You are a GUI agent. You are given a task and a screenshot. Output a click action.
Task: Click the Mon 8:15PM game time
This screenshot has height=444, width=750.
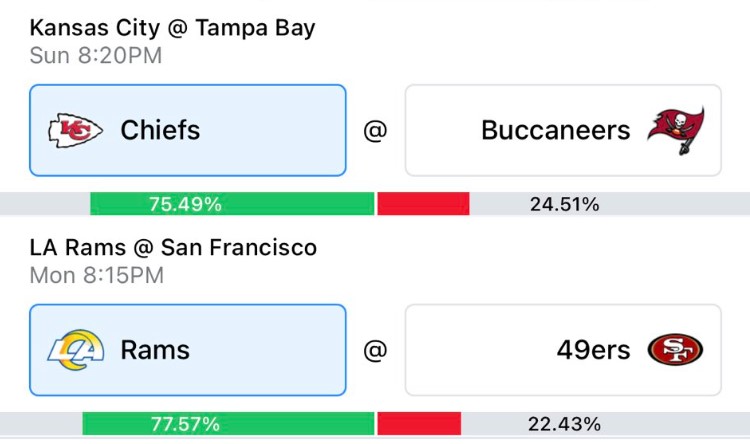pyautogui.click(x=97, y=276)
